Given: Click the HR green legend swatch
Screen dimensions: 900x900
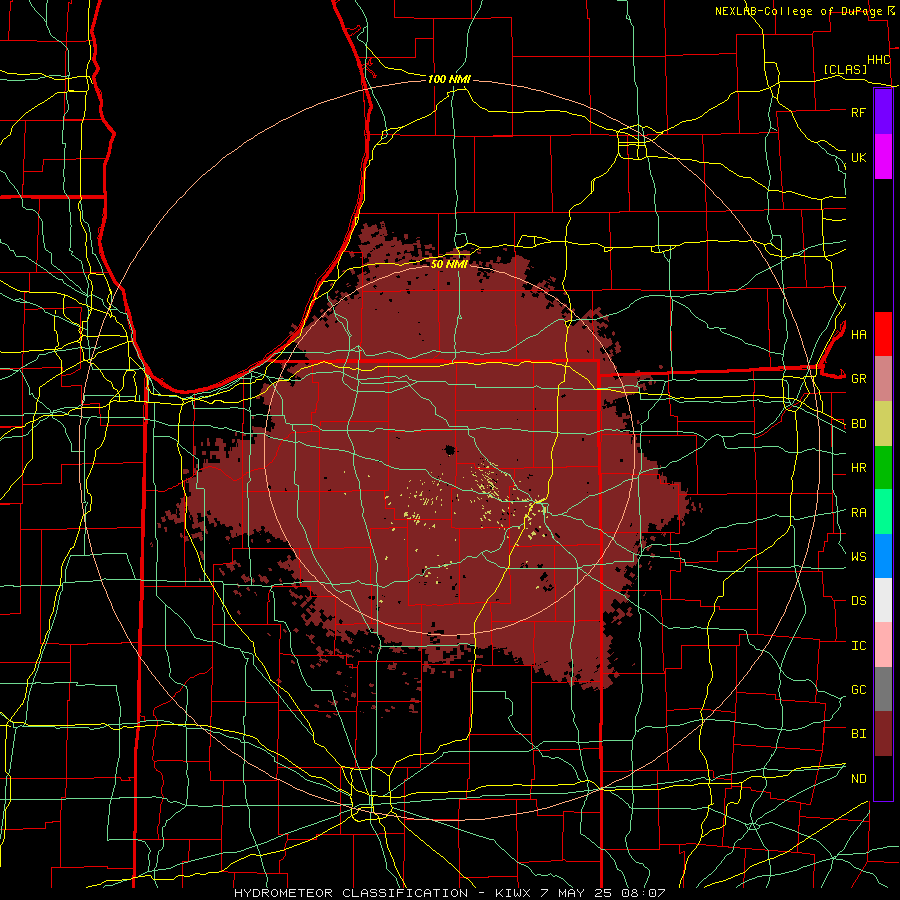Looking at the screenshot, I should [883, 468].
